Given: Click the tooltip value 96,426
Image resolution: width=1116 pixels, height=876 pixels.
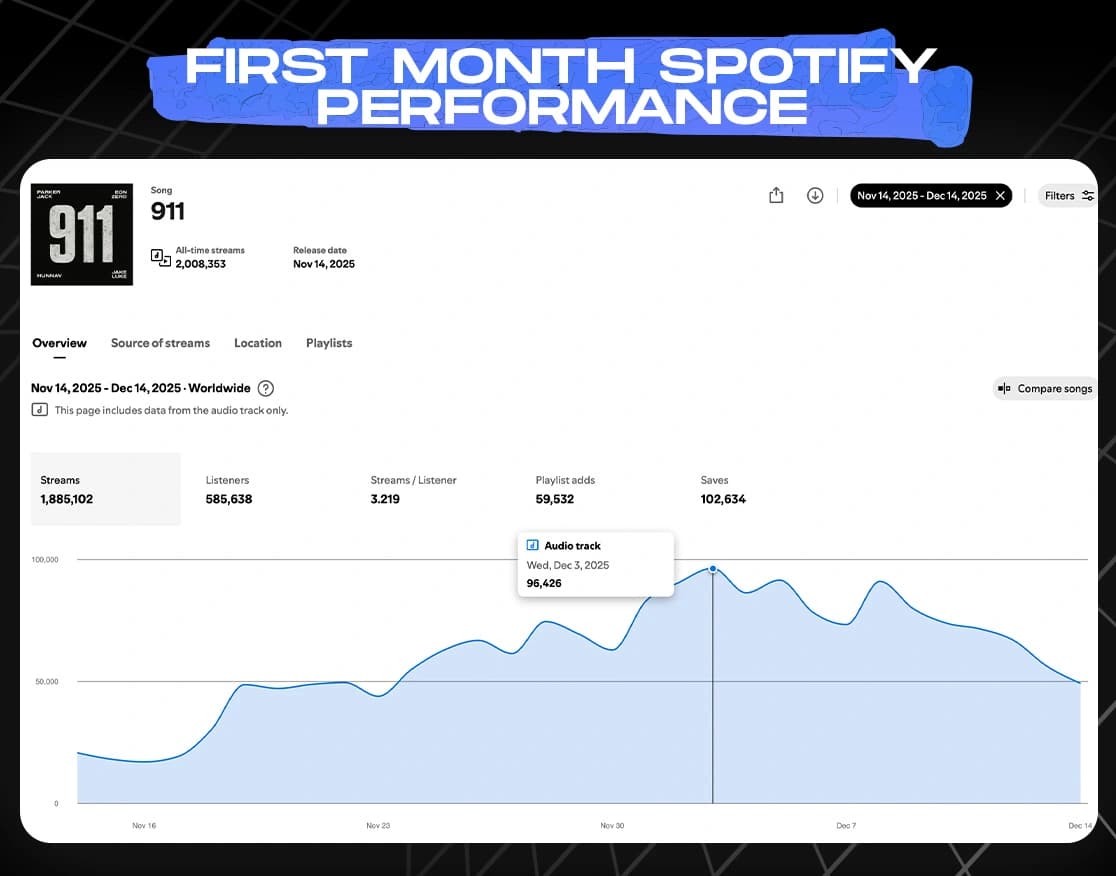Looking at the screenshot, I should coord(544,583).
